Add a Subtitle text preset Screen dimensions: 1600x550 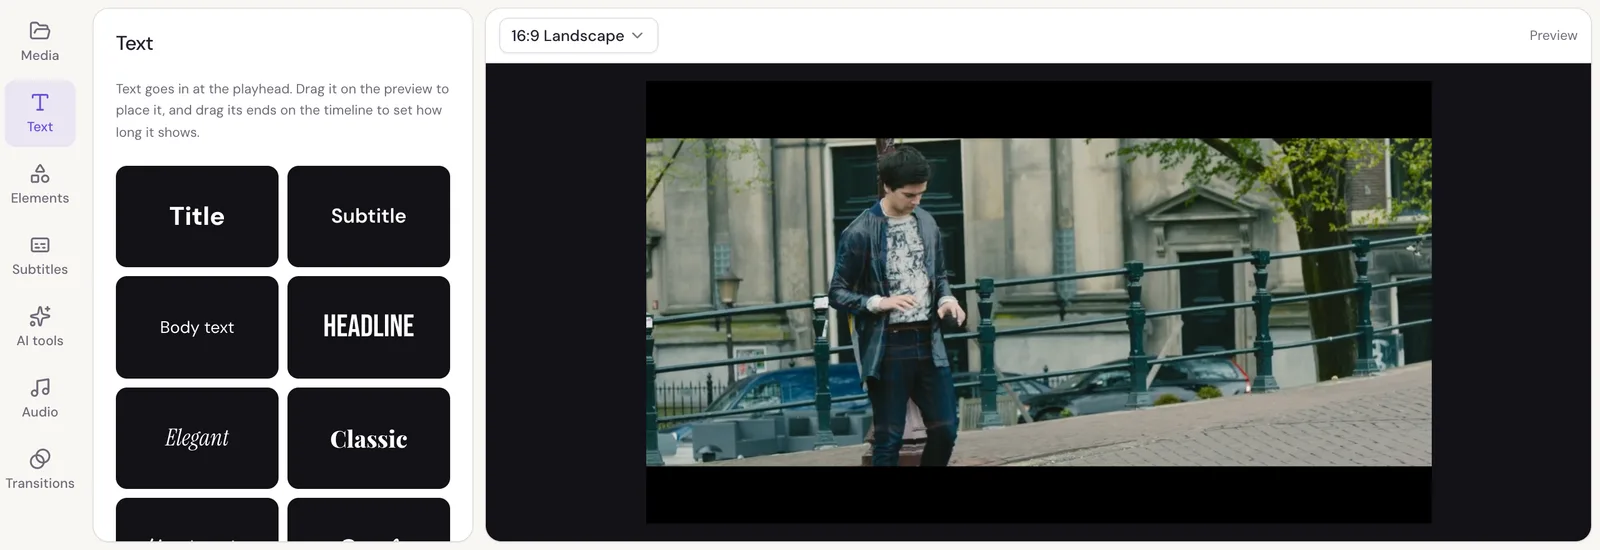tap(369, 216)
